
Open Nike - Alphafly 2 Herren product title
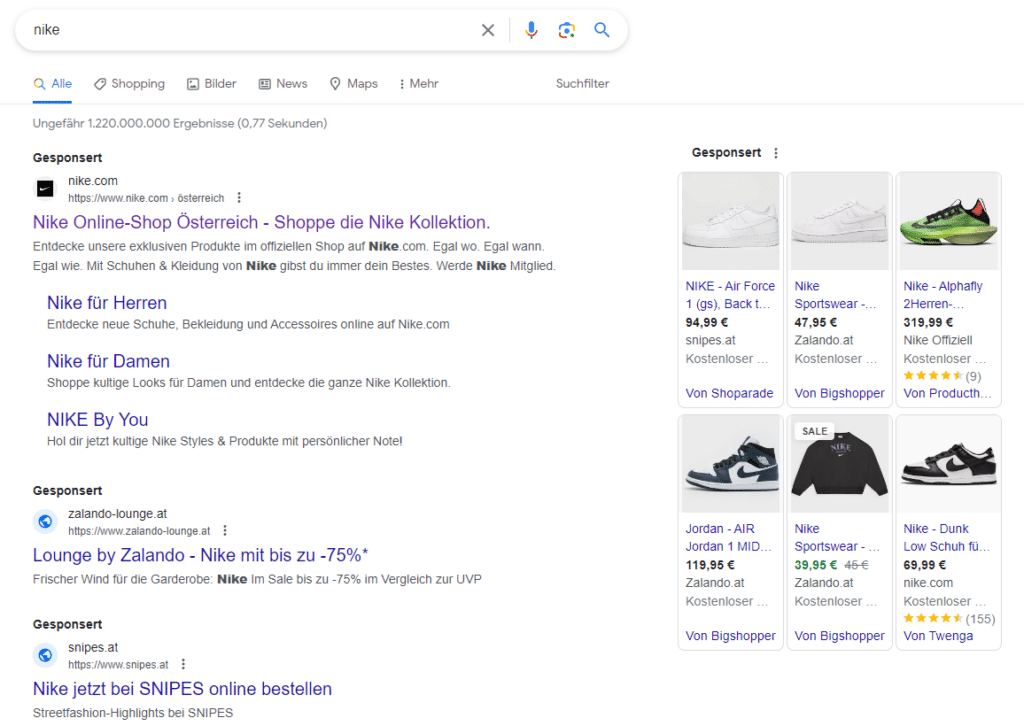click(943, 295)
